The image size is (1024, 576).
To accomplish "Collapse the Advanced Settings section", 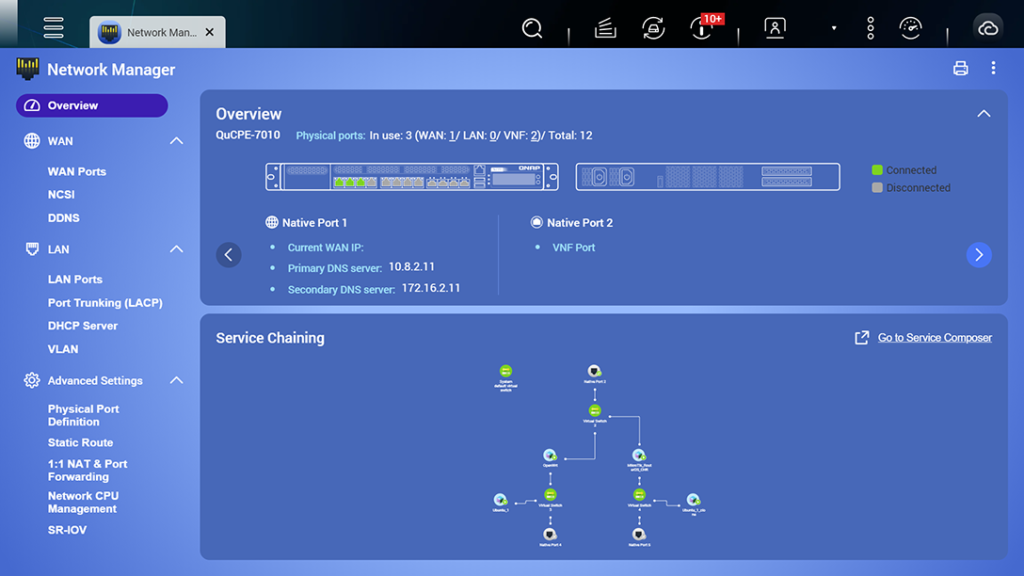I will tap(176, 380).
